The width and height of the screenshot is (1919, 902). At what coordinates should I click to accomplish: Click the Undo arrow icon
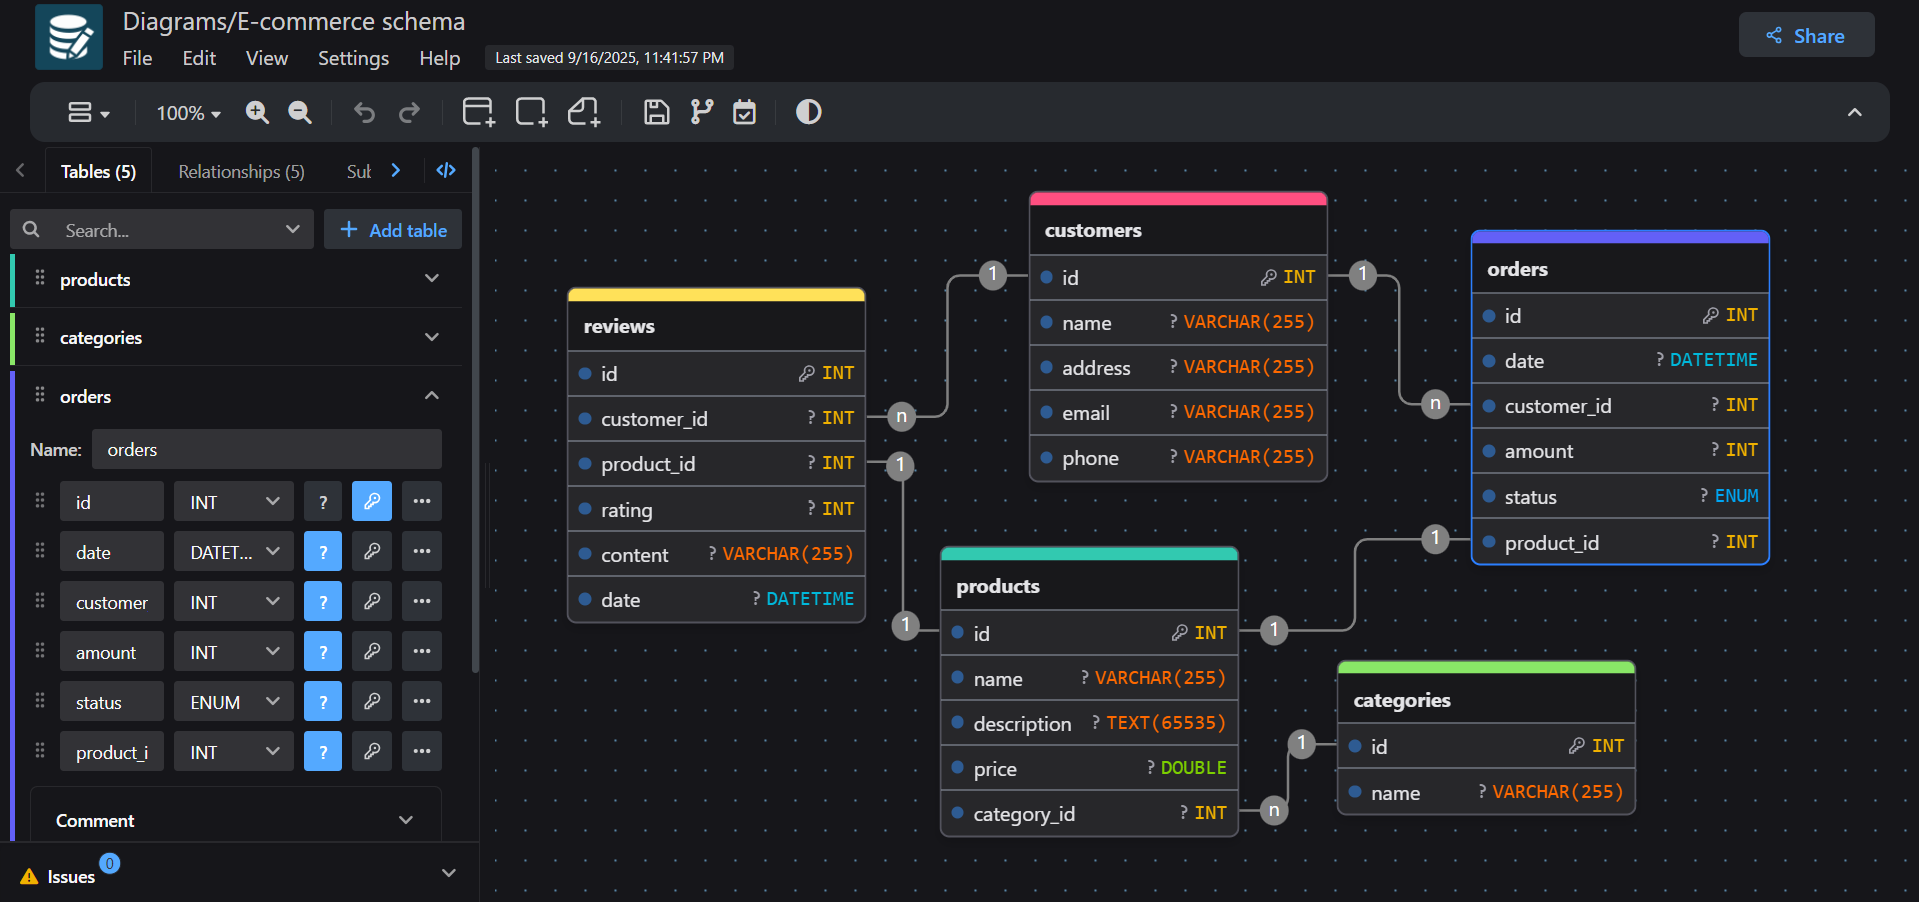pyautogui.click(x=363, y=112)
